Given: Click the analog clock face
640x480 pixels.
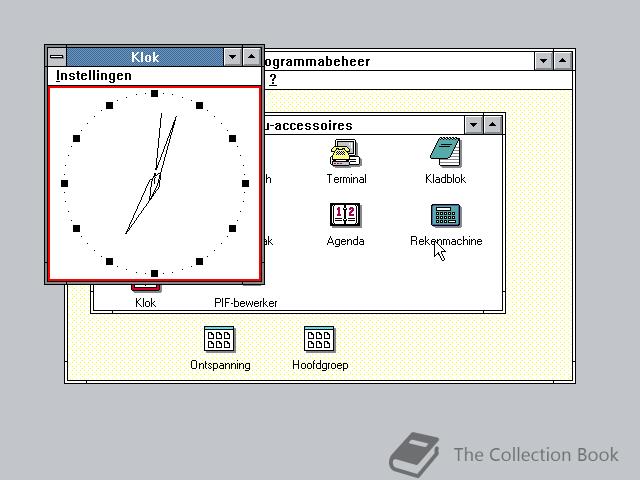Looking at the screenshot, I should [x=154, y=183].
